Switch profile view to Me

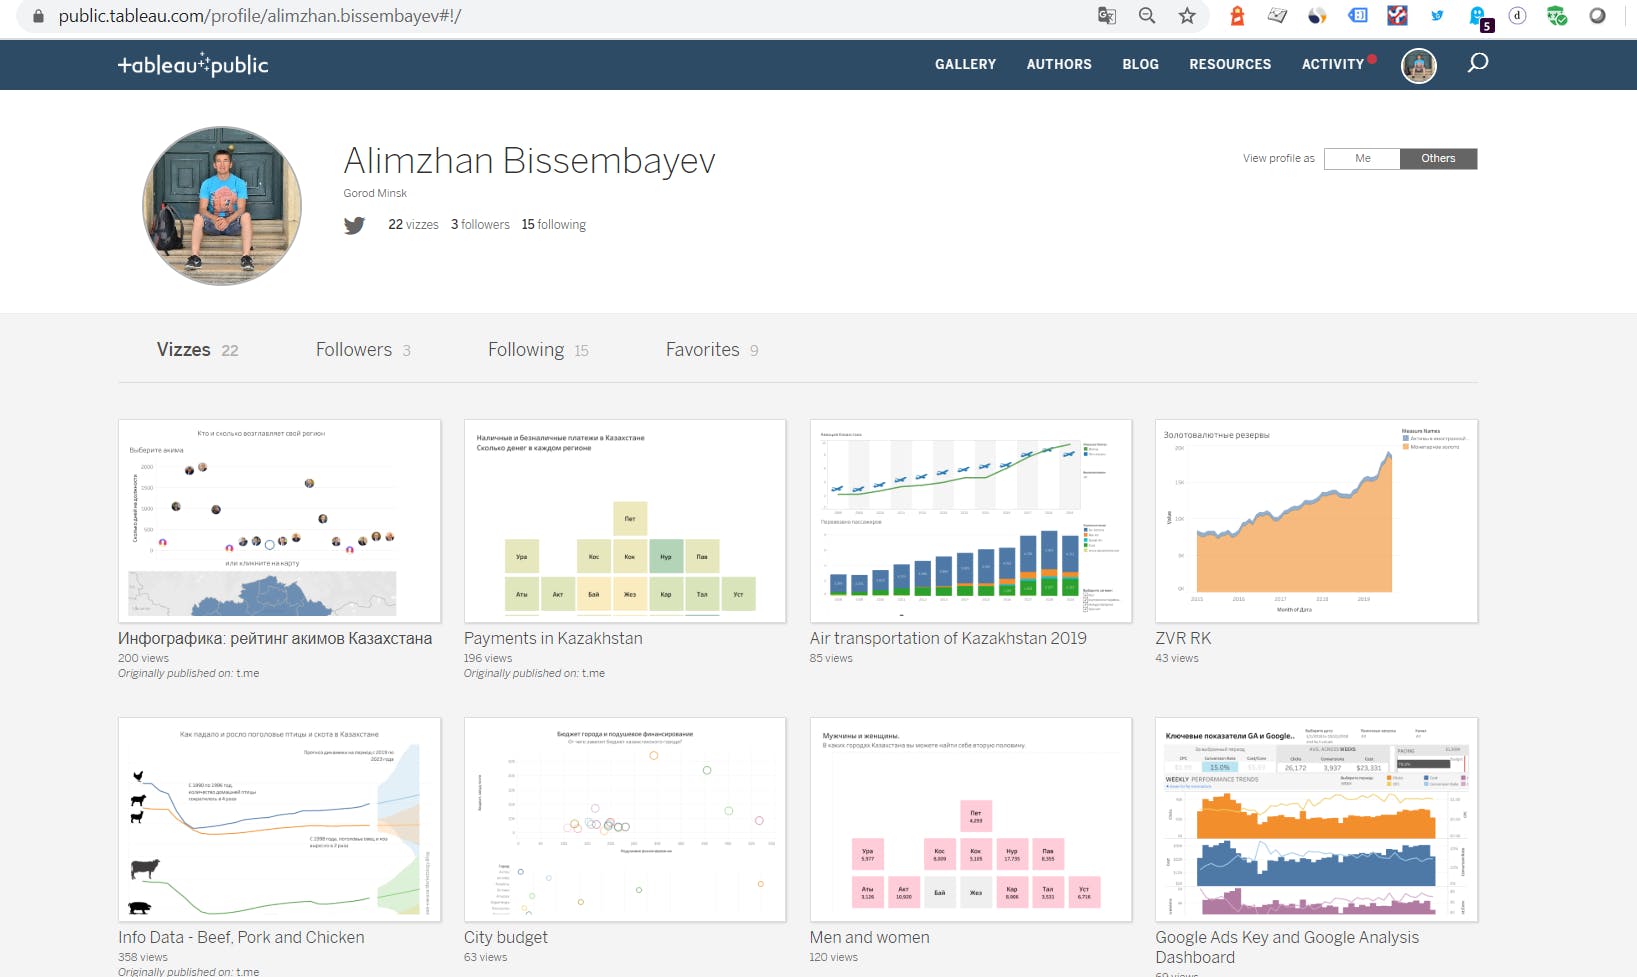pyautogui.click(x=1362, y=158)
